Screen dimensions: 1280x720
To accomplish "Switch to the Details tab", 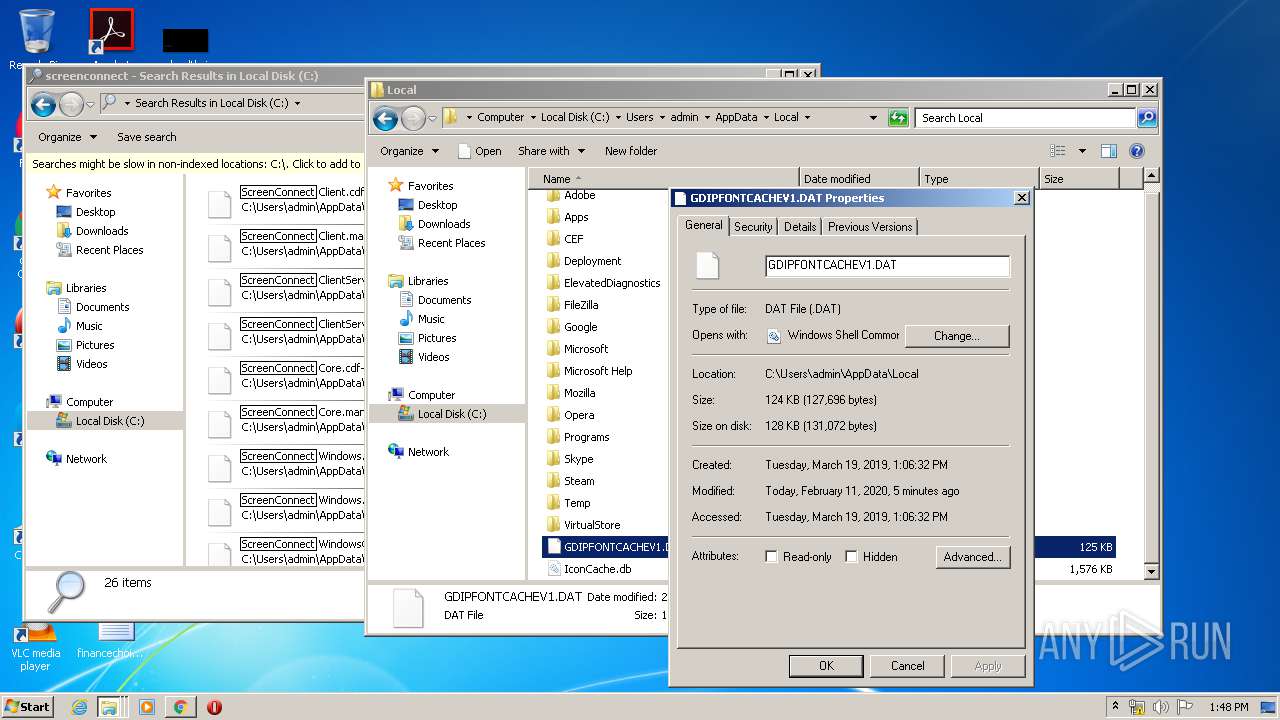I will (800, 227).
